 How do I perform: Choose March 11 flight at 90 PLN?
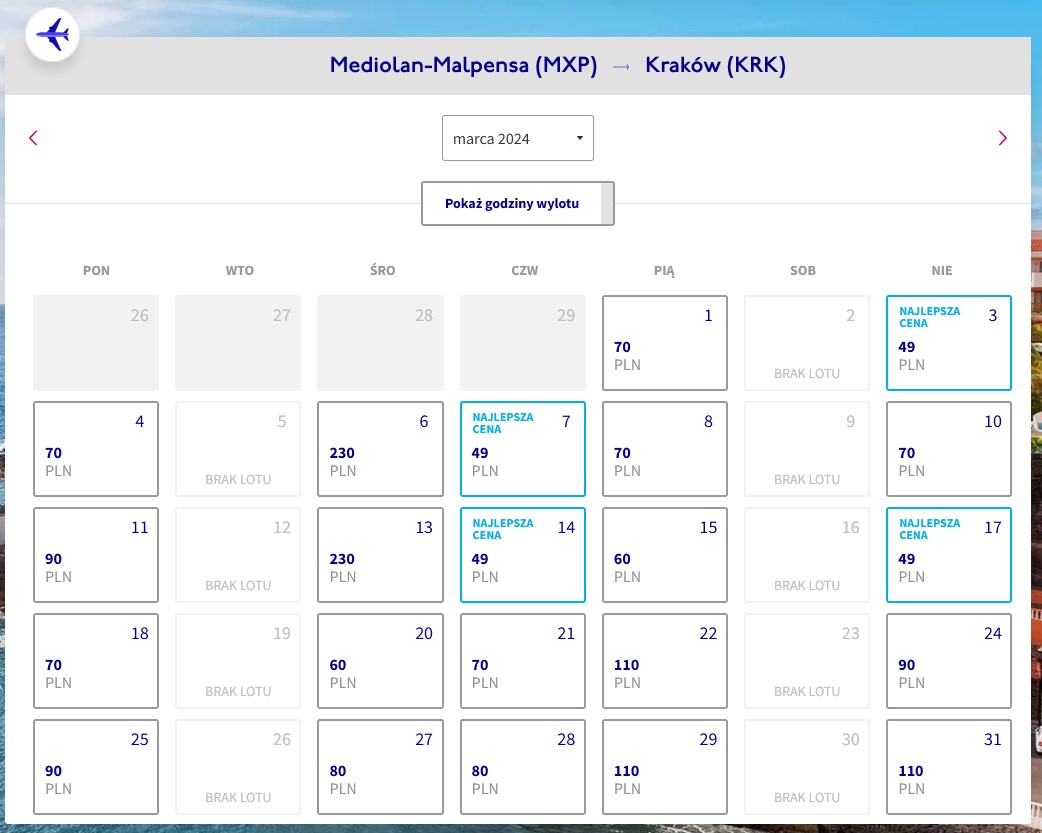coord(96,555)
